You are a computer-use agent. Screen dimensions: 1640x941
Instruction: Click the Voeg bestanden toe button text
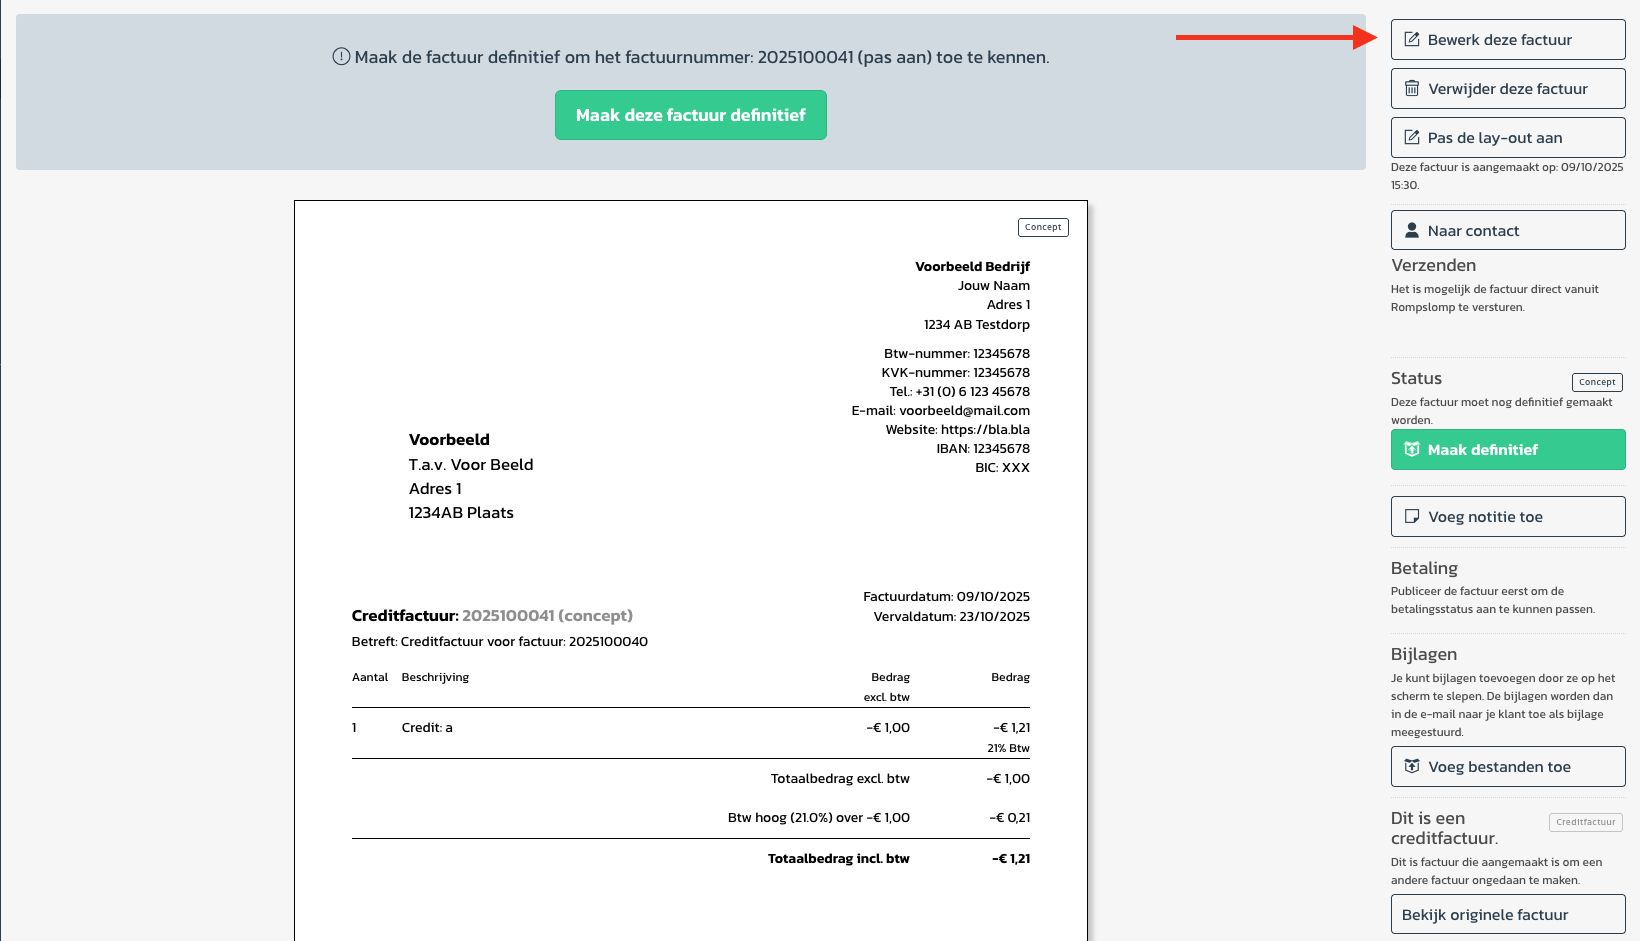[1499, 767]
